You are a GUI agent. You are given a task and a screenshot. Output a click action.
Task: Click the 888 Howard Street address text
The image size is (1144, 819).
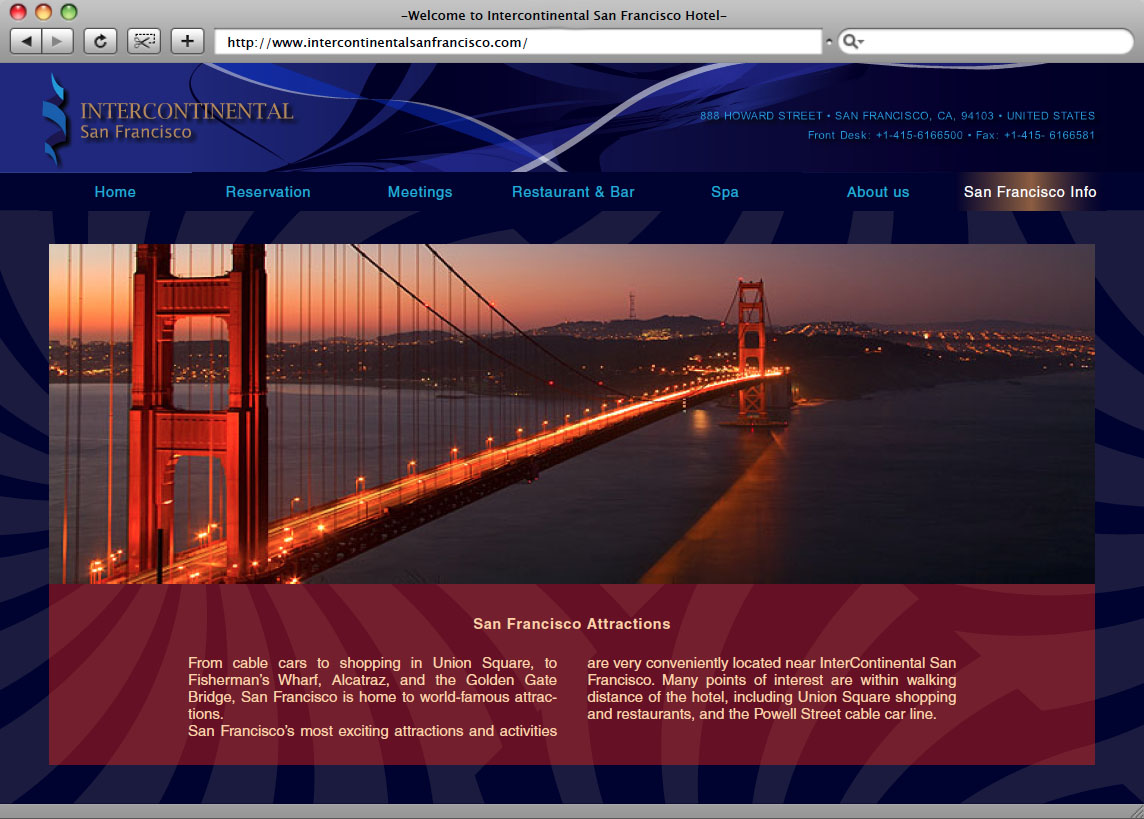(x=897, y=115)
